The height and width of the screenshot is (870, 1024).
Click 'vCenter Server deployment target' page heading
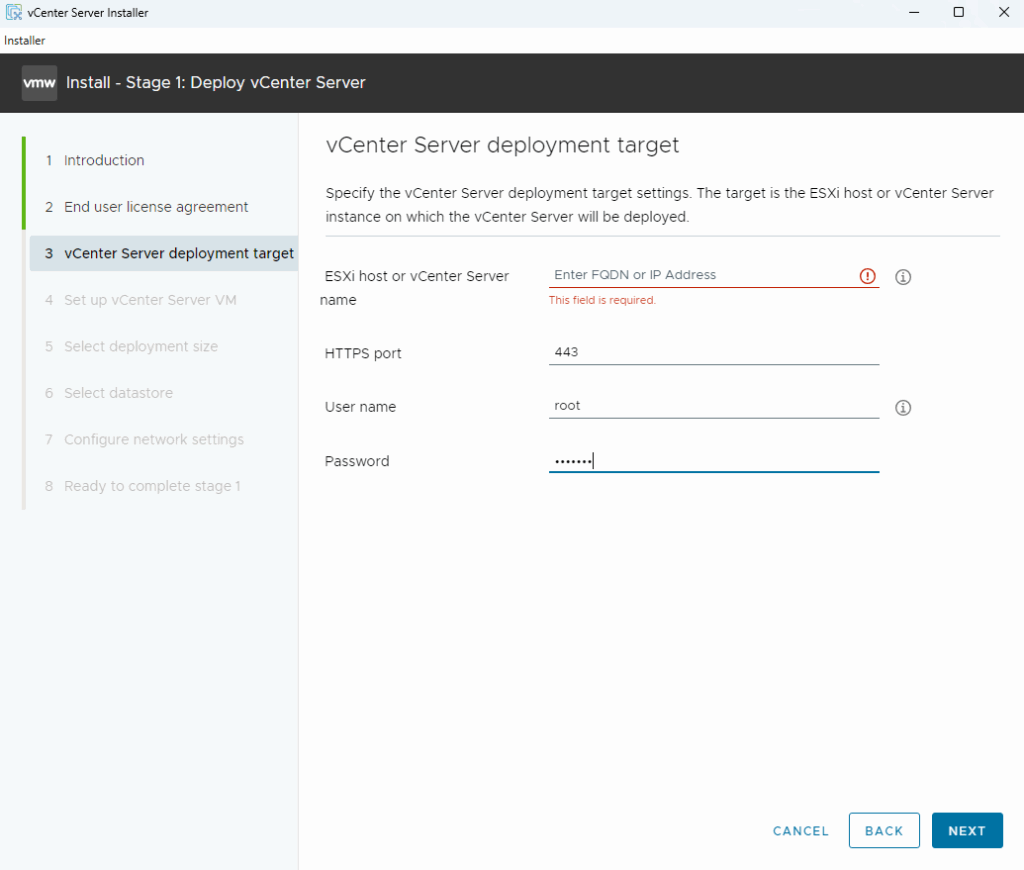click(502, 145)
